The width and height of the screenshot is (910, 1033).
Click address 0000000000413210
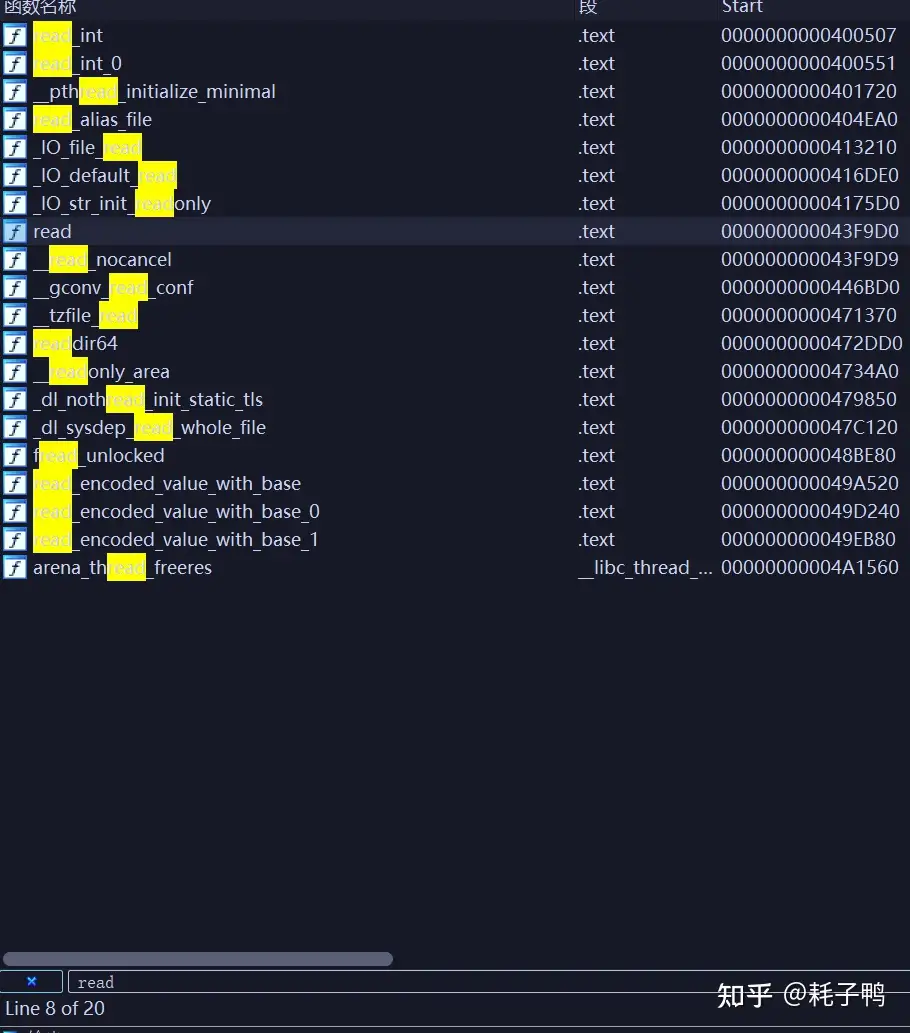(x=809, y=148)
